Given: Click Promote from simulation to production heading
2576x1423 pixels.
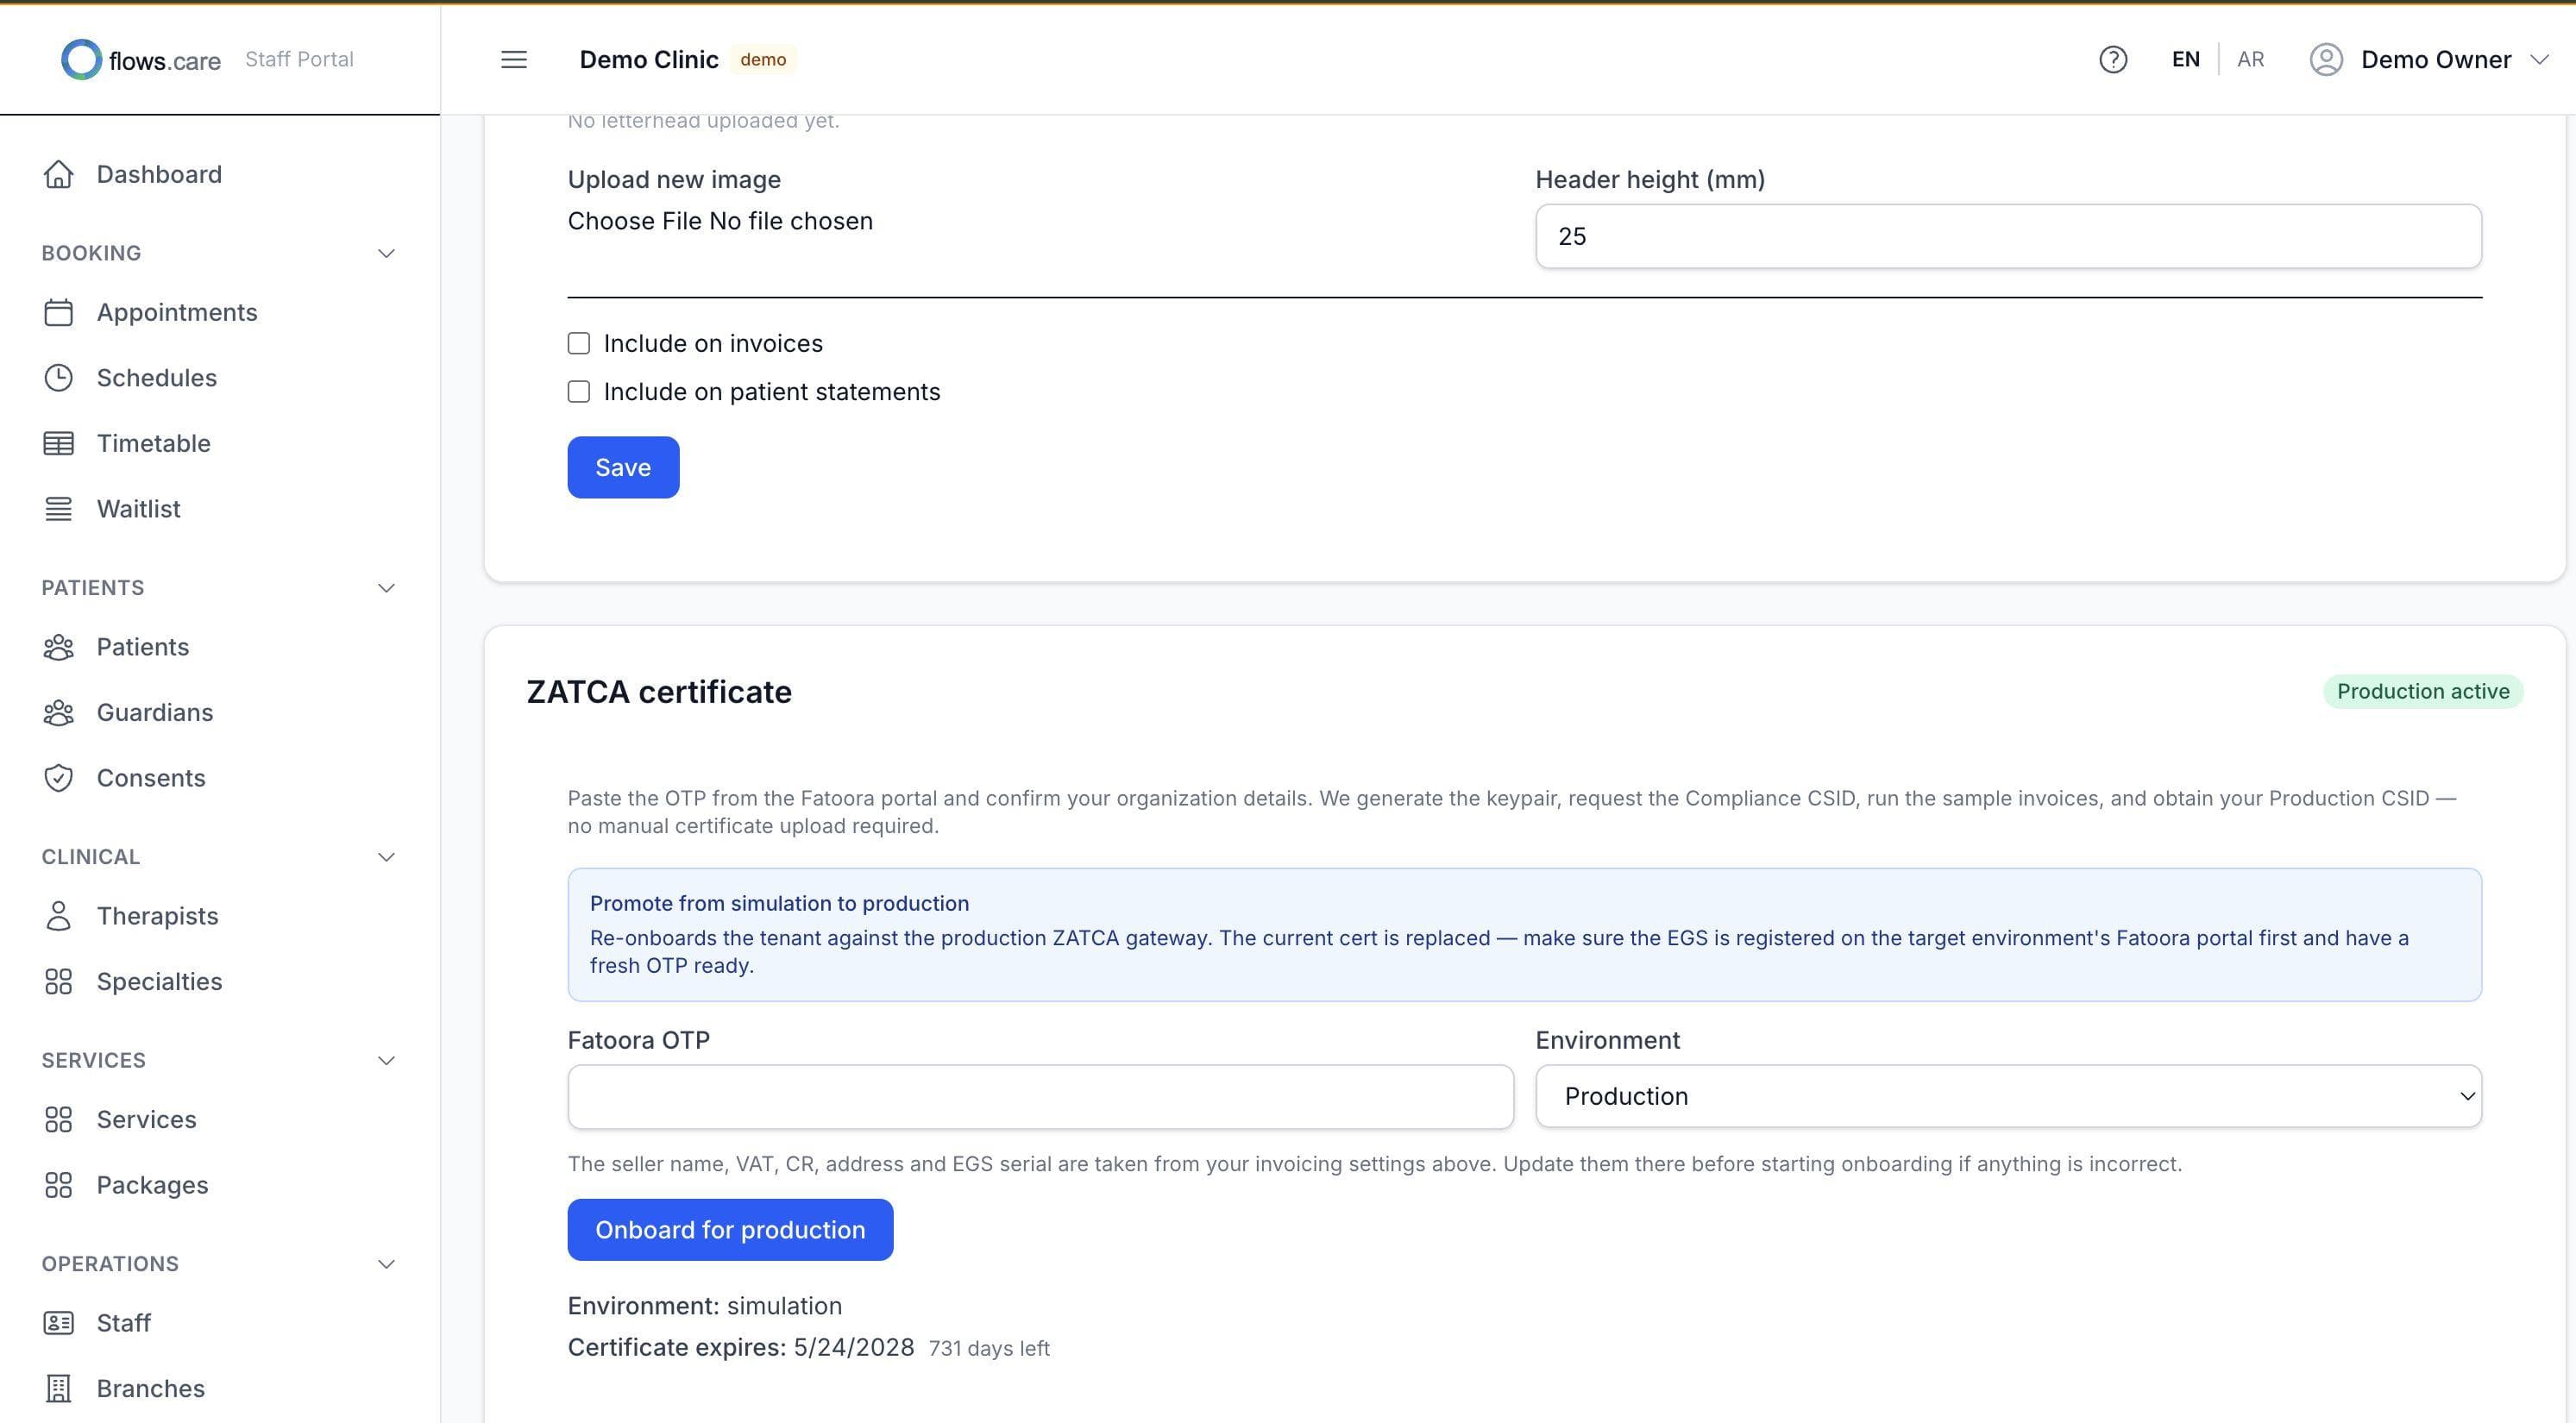Looking at the screenshot, I should click(x=779, y=903).
